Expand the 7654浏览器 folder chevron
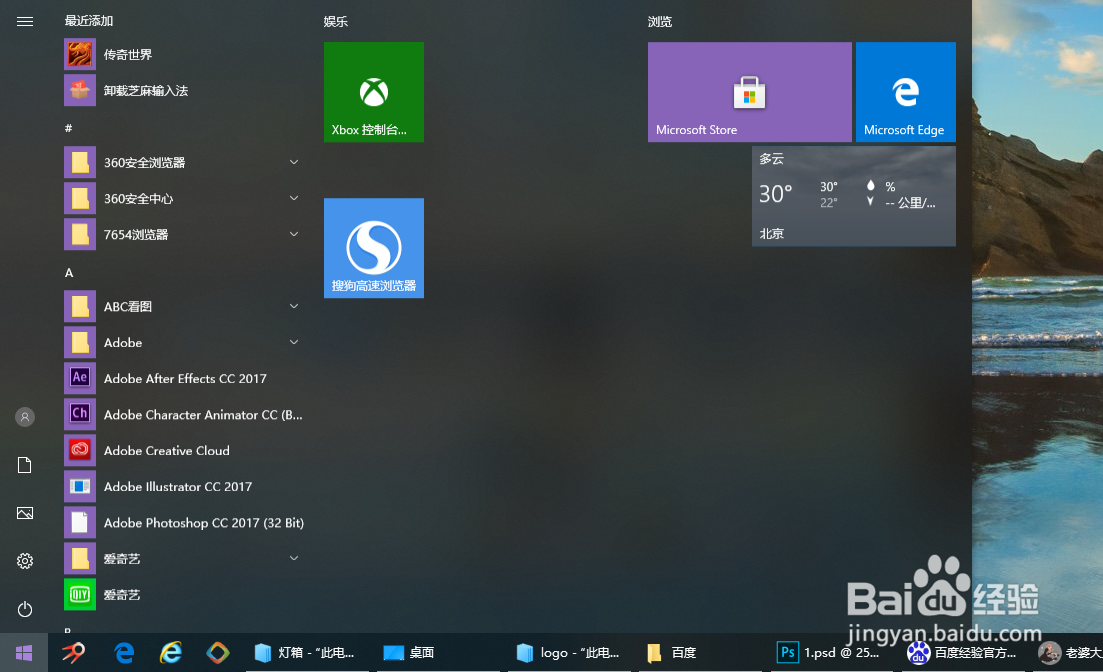The width and height of the screenshot is (1103, 672). click(x=294, y=234)
